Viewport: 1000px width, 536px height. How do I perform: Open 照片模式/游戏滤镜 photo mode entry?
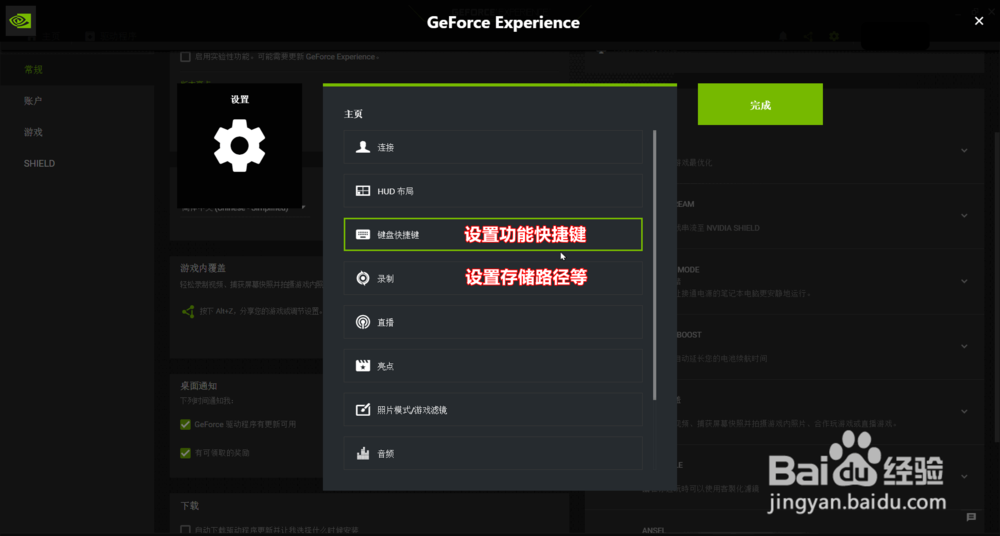[492, 410]
